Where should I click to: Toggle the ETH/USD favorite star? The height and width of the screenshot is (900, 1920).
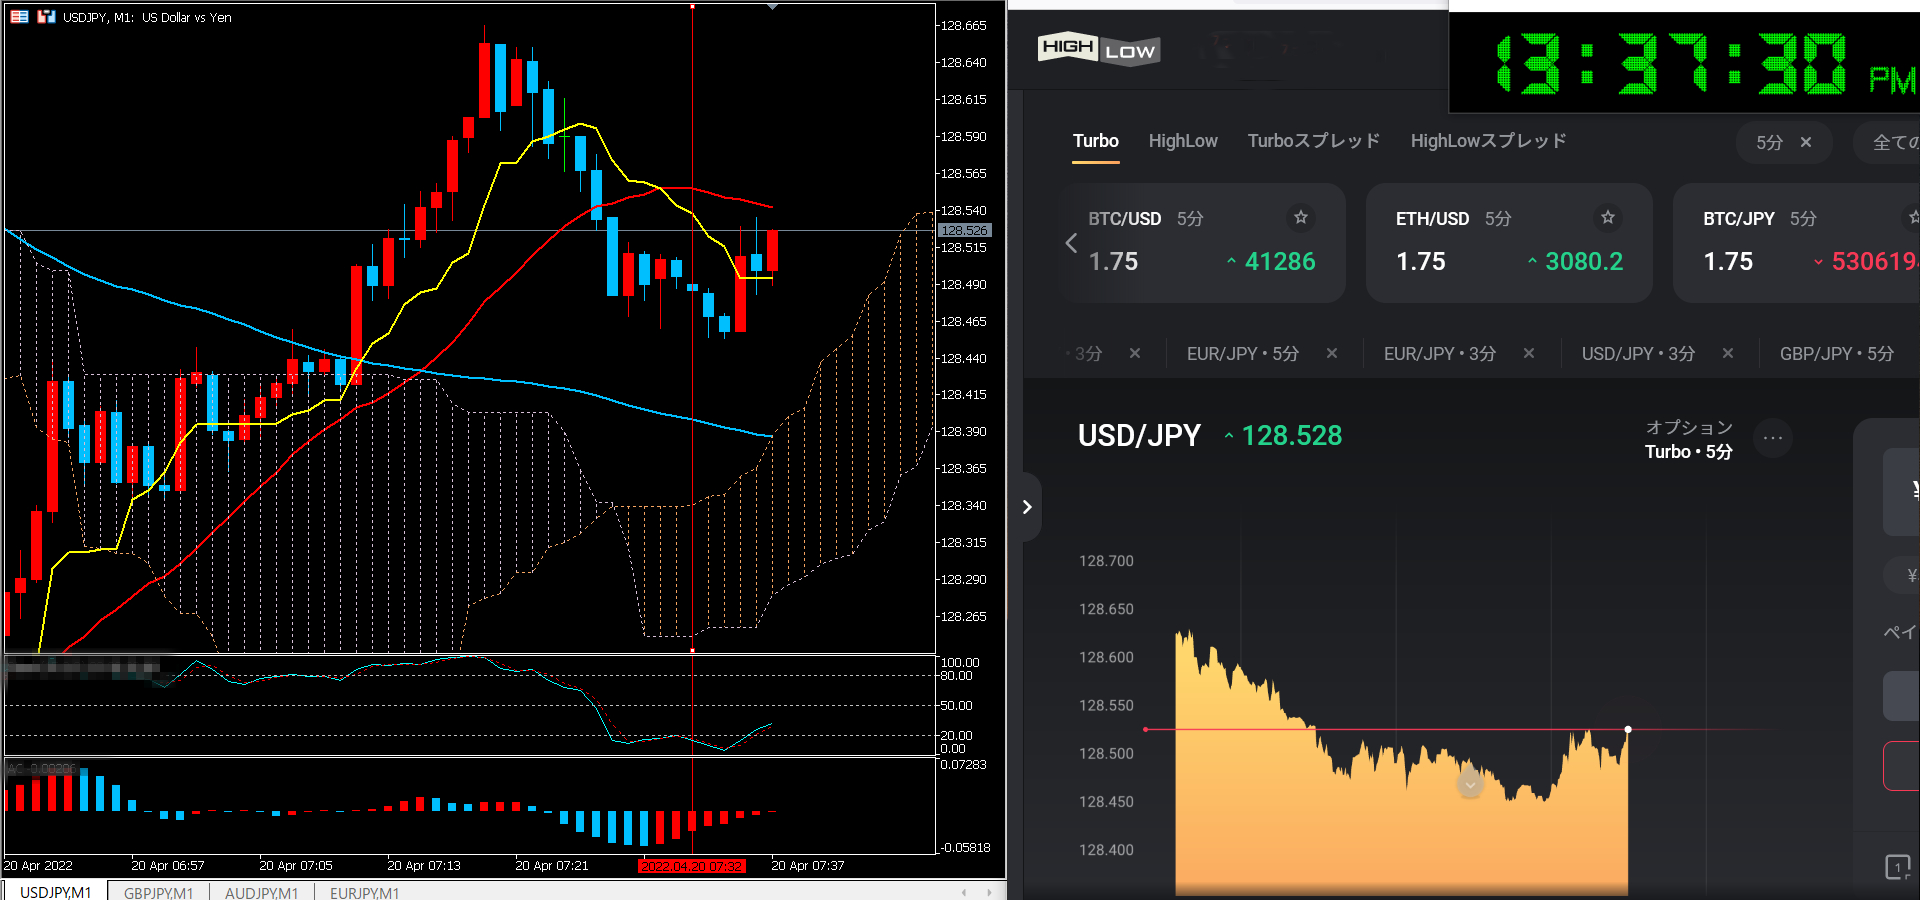[x=1607, y=217]
